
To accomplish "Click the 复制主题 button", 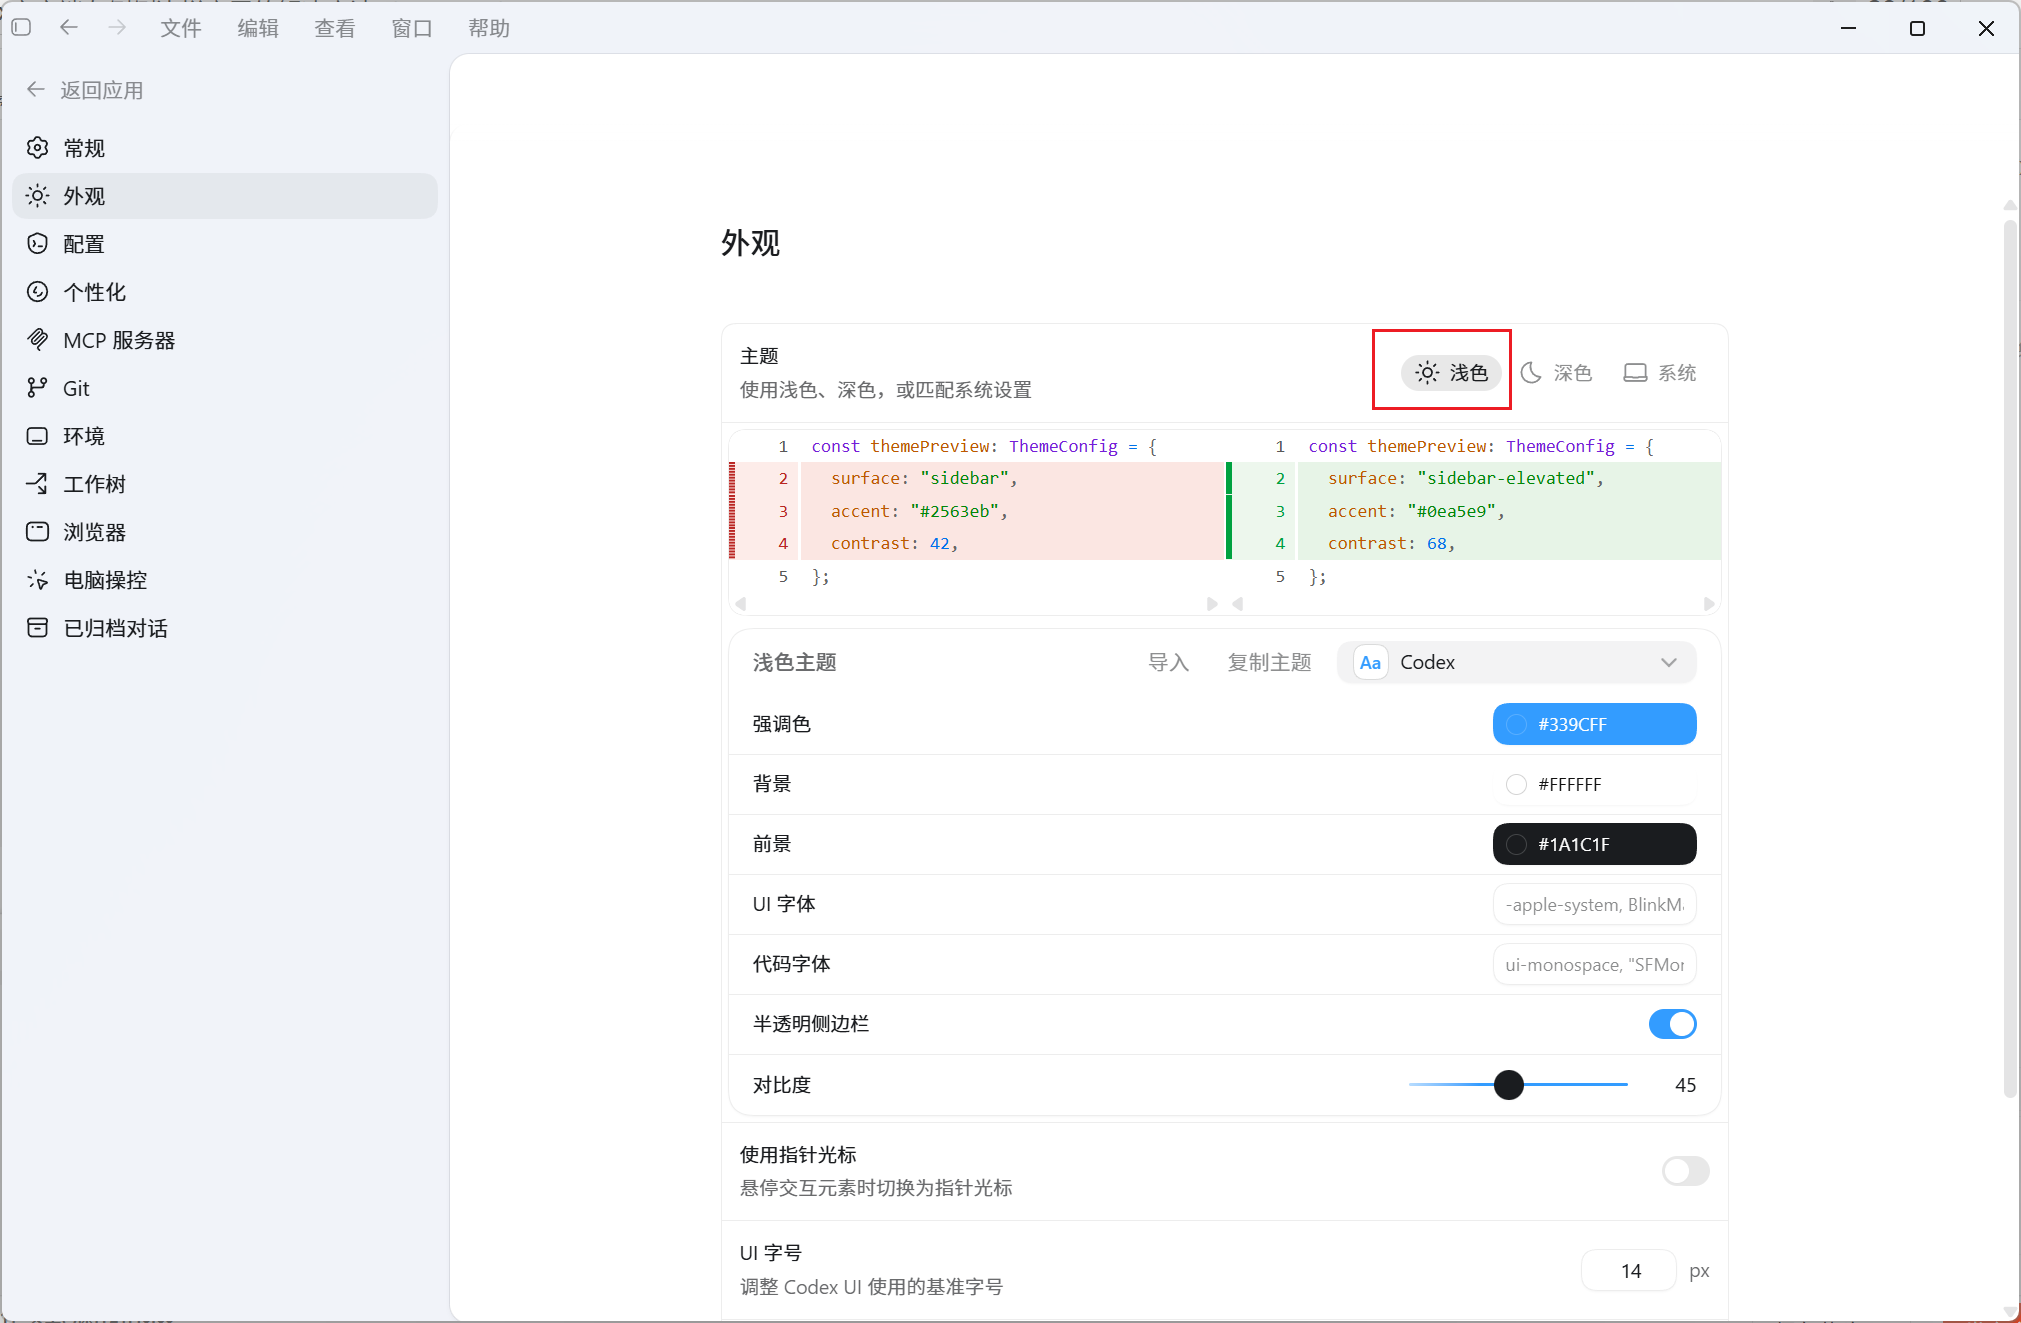I will click(x=1269, y=663).
